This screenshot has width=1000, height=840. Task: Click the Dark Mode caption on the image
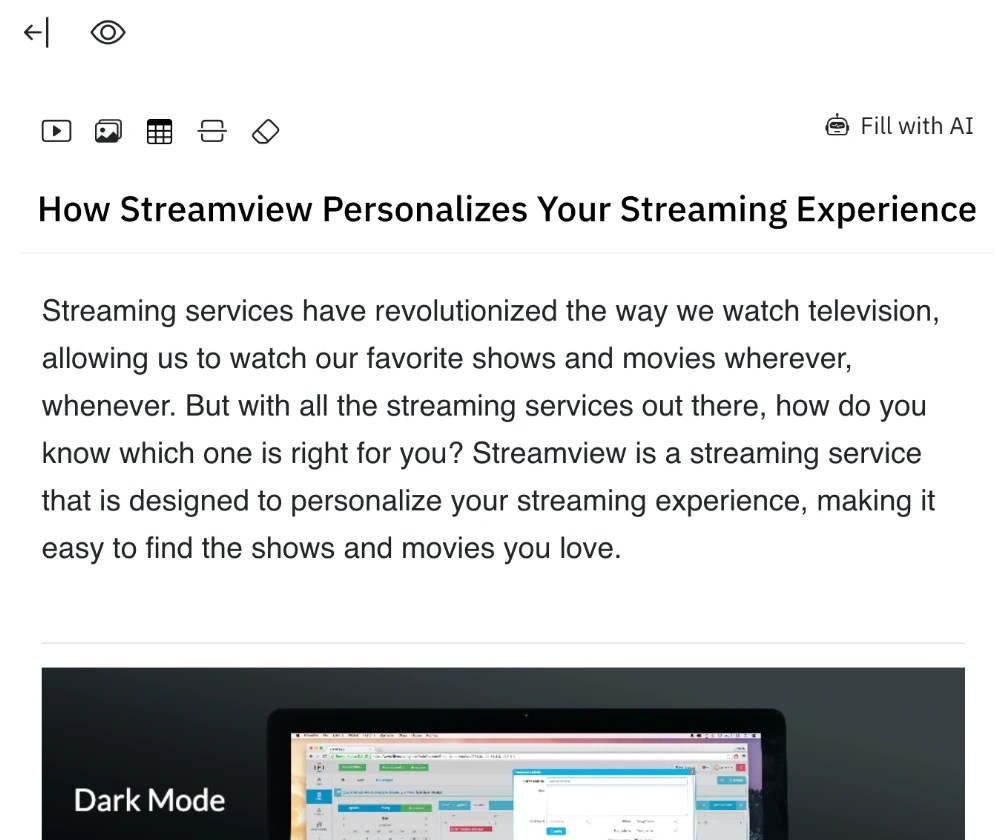coord(149,800)
